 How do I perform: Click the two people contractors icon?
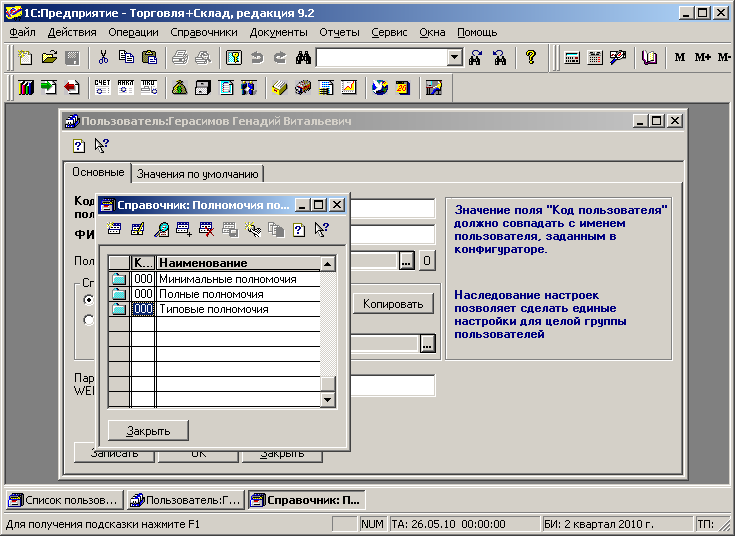coord(248,87)
